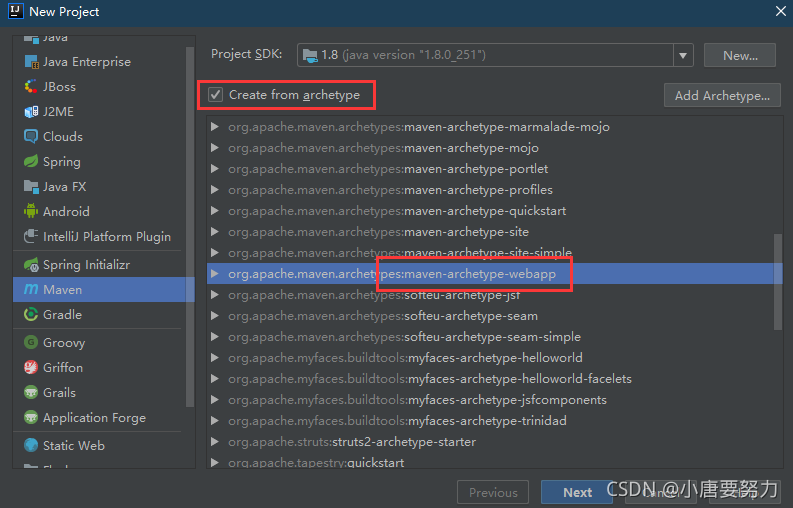Click the Clouds icon
793x508 pixels.
click(31, 136)
